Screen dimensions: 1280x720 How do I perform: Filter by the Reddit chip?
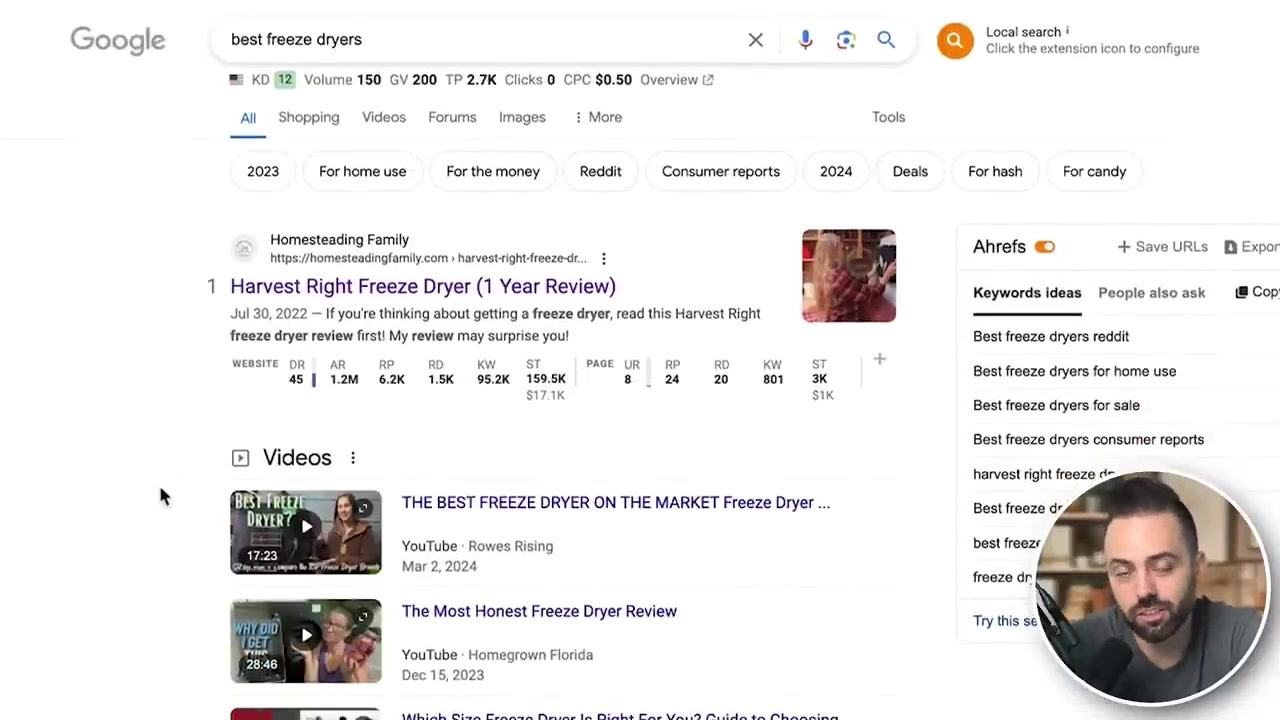click(601, 171)
